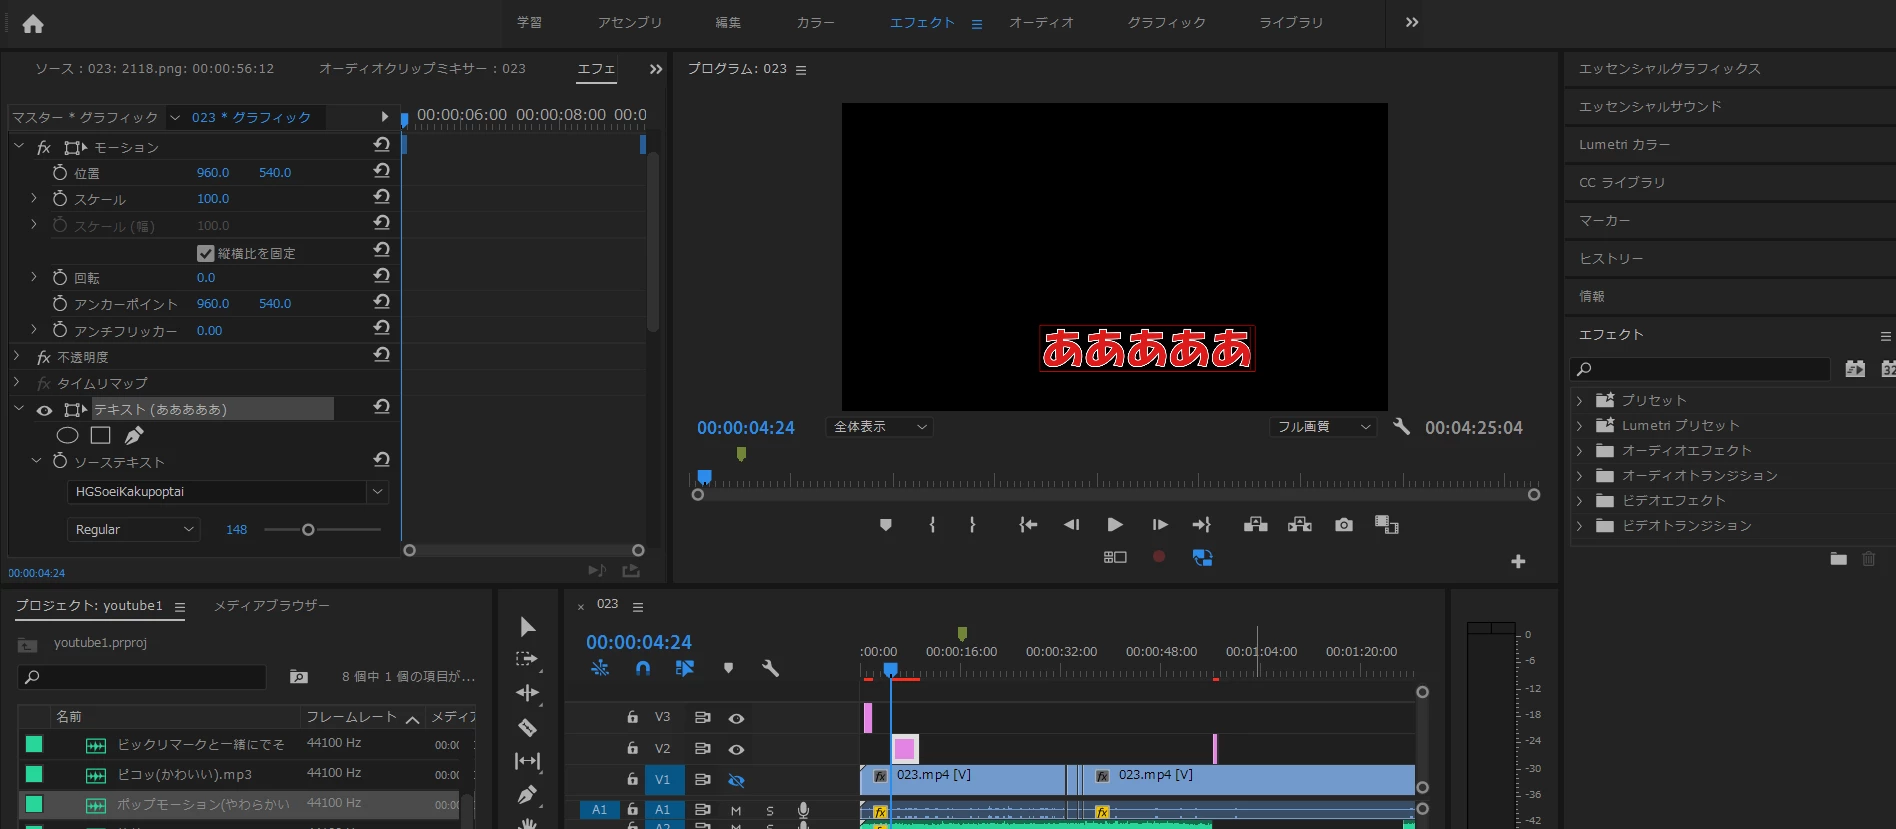This screenshot has height=829, width=1896.
Task: Expand the 不透明度 effect group
Action: point(17,356)
